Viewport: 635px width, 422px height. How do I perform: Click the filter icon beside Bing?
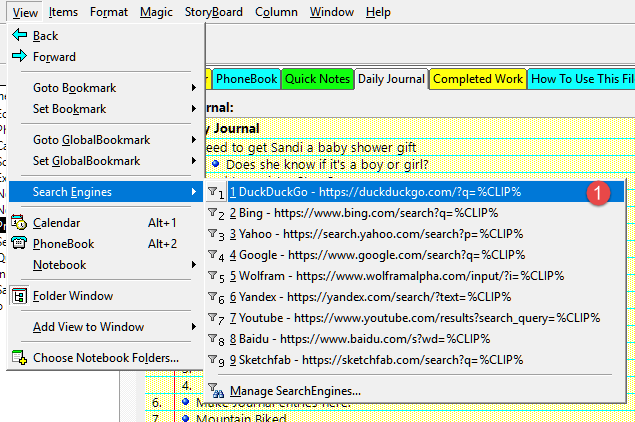[215, 213]
